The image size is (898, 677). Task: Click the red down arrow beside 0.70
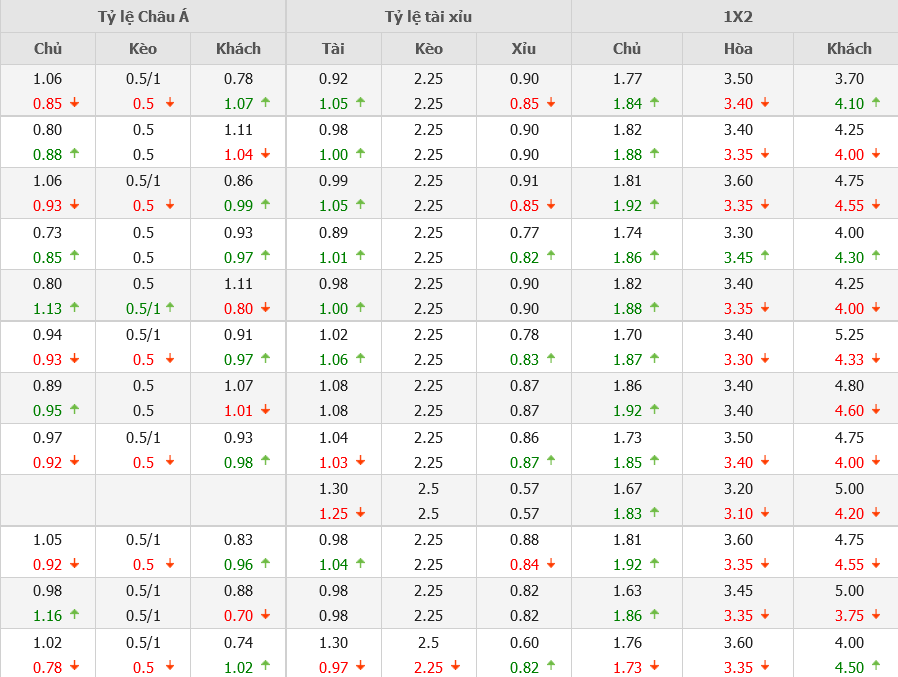pyautogui.click(x=265, y=615)
